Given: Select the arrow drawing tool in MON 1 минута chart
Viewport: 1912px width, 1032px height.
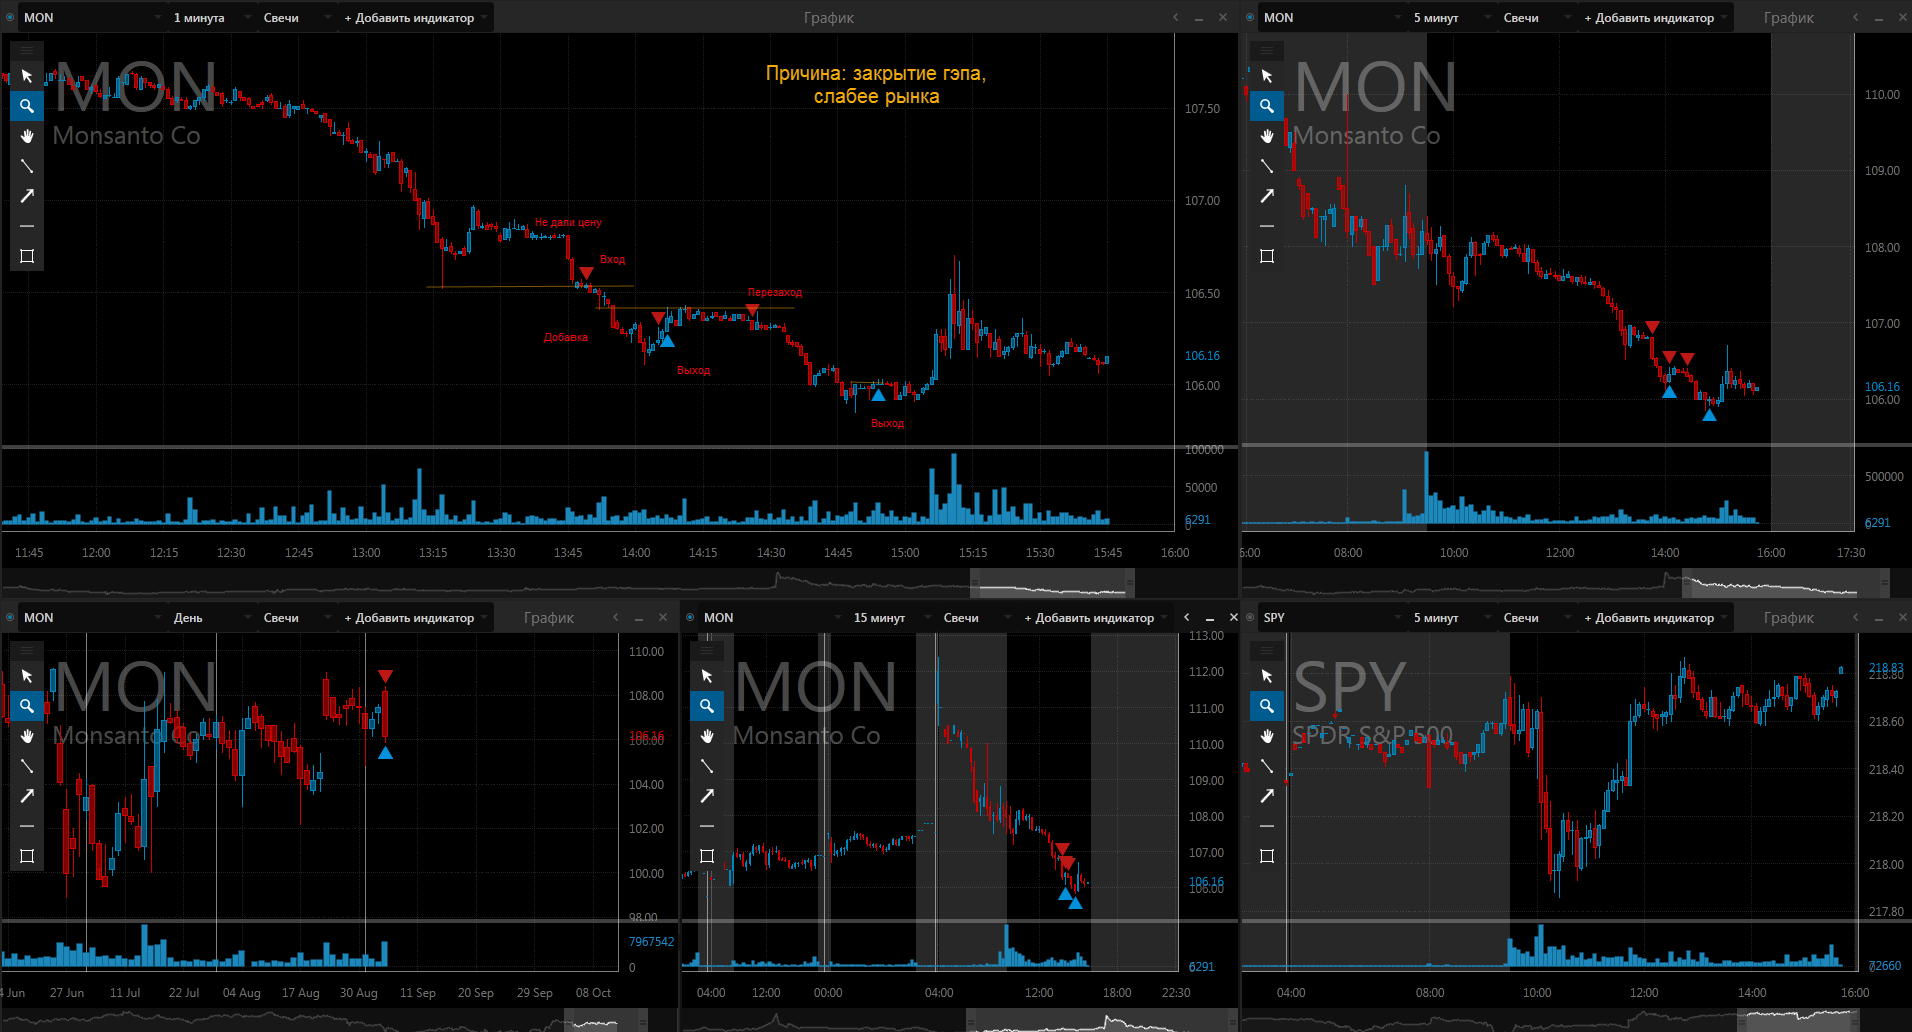Looking at the screenshot, I should pos(27,196).
